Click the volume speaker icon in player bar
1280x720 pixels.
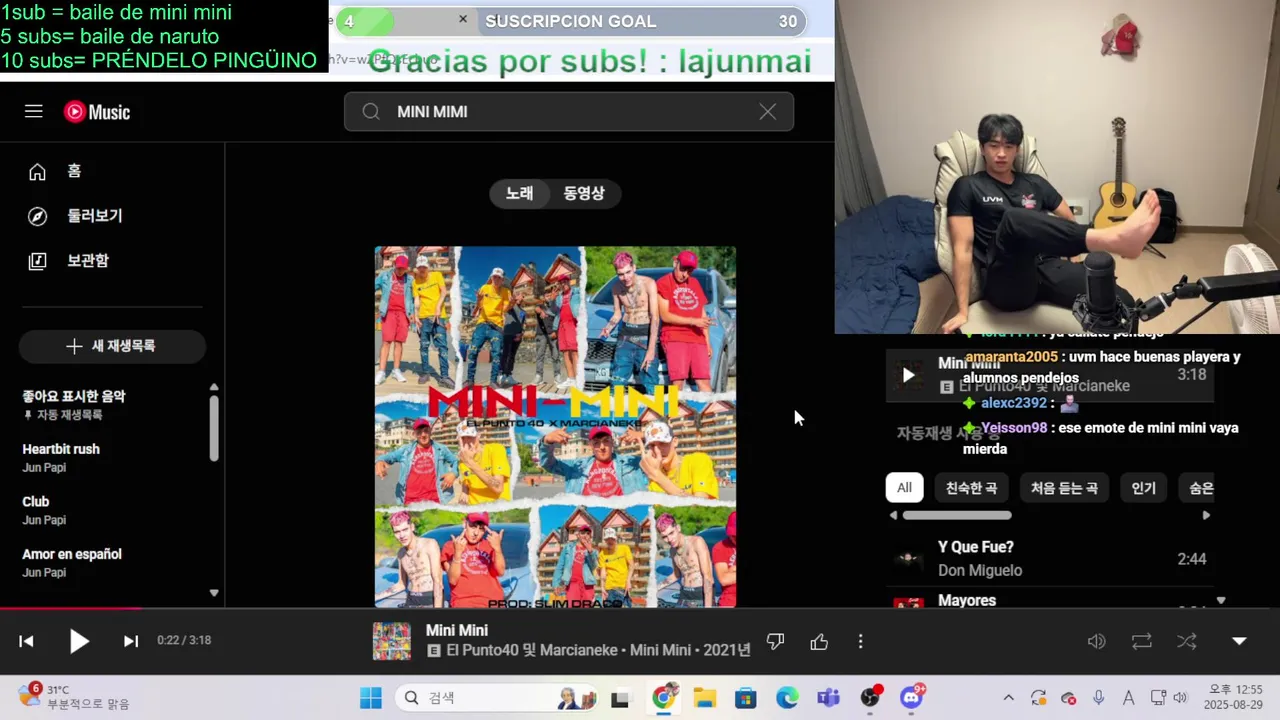(1097, 641)
